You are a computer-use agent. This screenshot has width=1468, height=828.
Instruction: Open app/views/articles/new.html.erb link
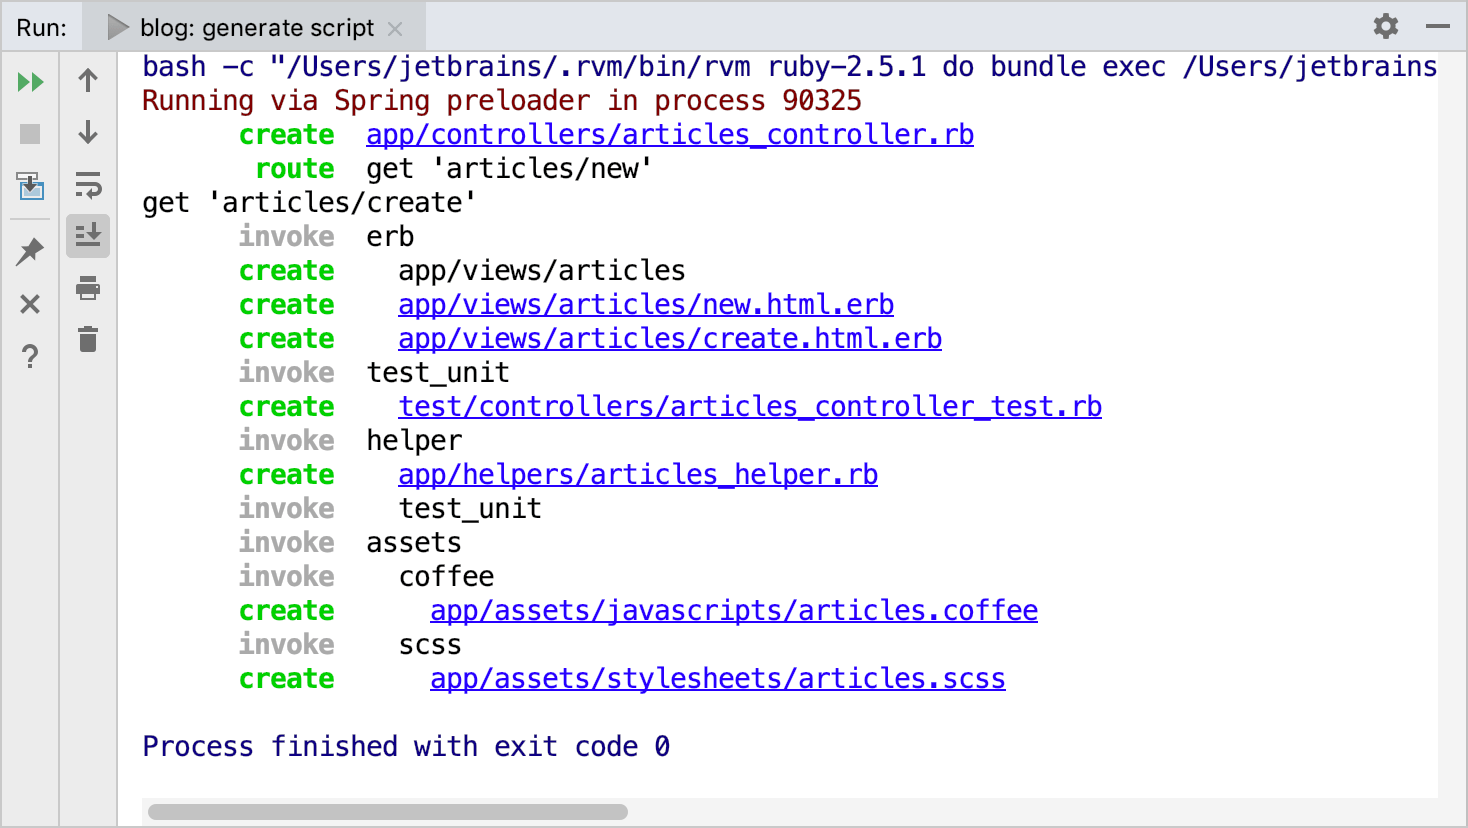tap(645, 304)
